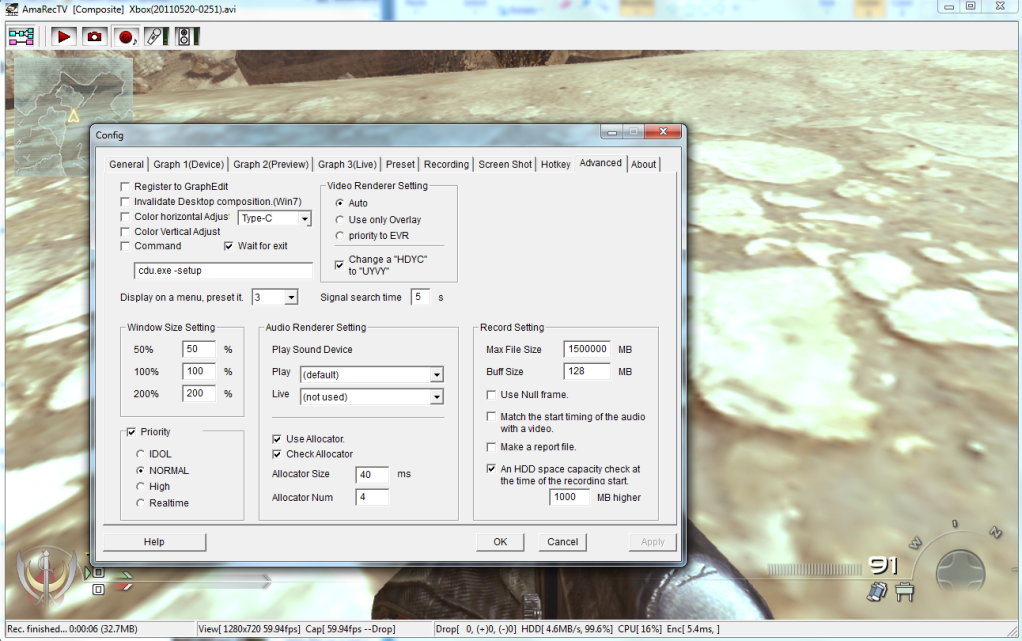The height and width of the screenshot is (641, 1022).
Task: Open the Hotkey tab
Action: 555,164
